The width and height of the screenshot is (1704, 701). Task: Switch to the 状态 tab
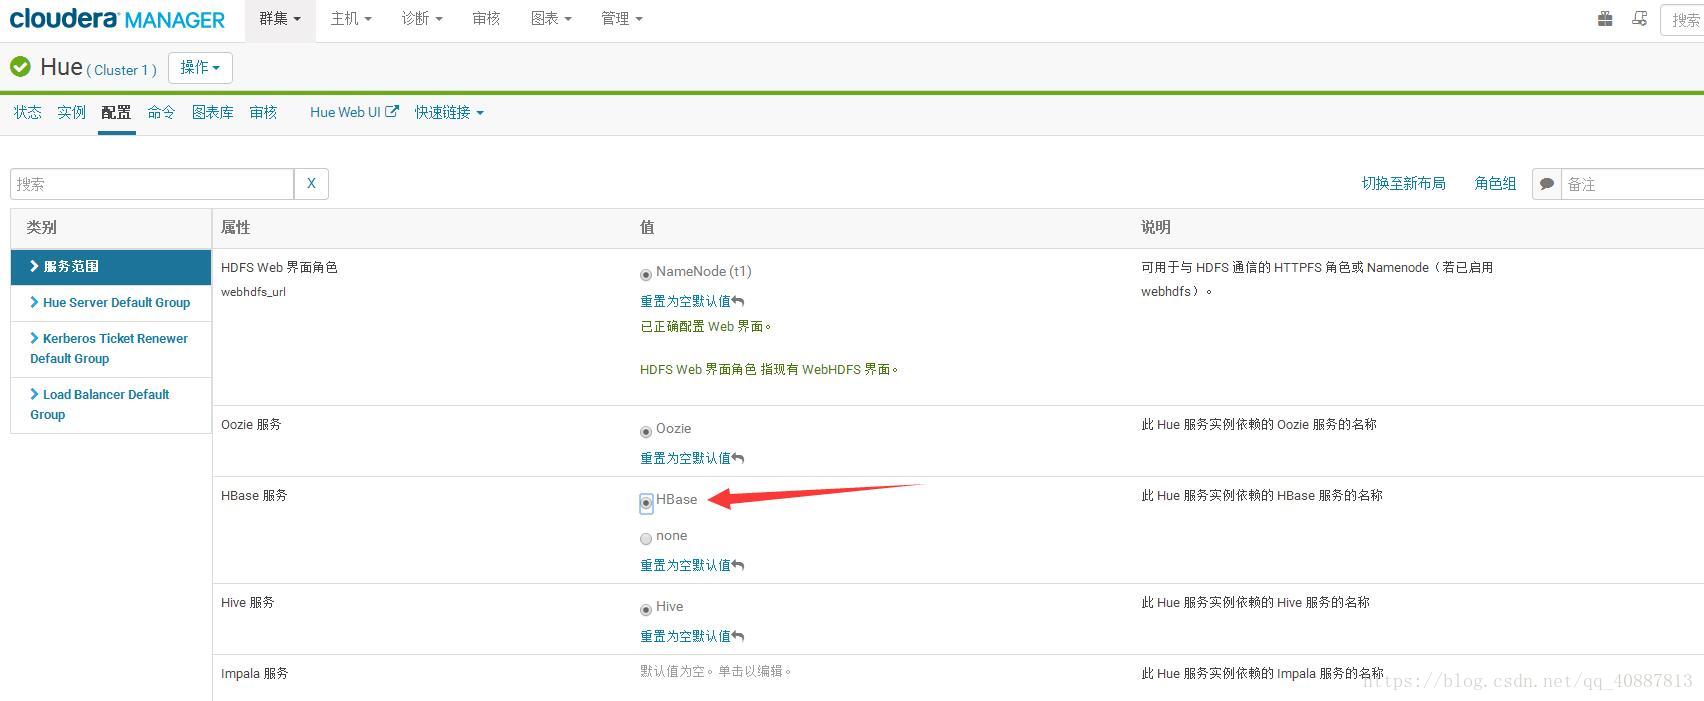(x=27, y=112)
